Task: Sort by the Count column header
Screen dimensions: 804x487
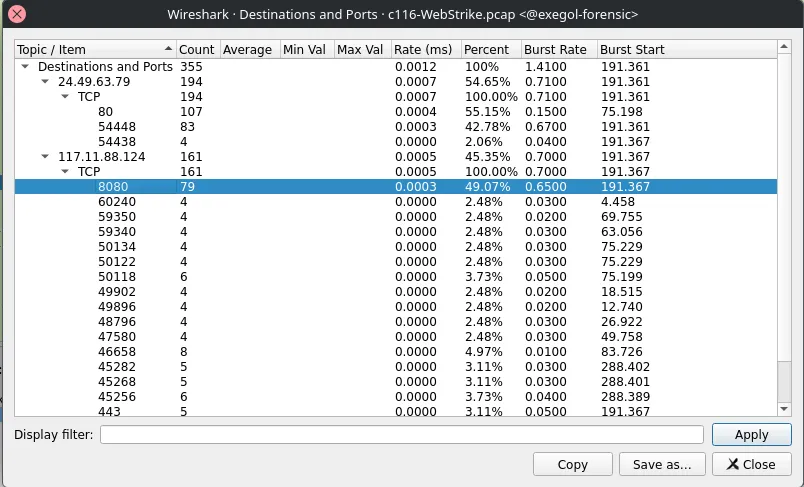Action: pos(198,49)
